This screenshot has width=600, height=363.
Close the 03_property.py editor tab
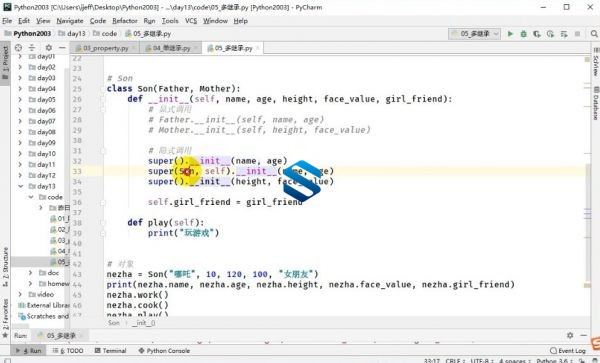[134, 48]
